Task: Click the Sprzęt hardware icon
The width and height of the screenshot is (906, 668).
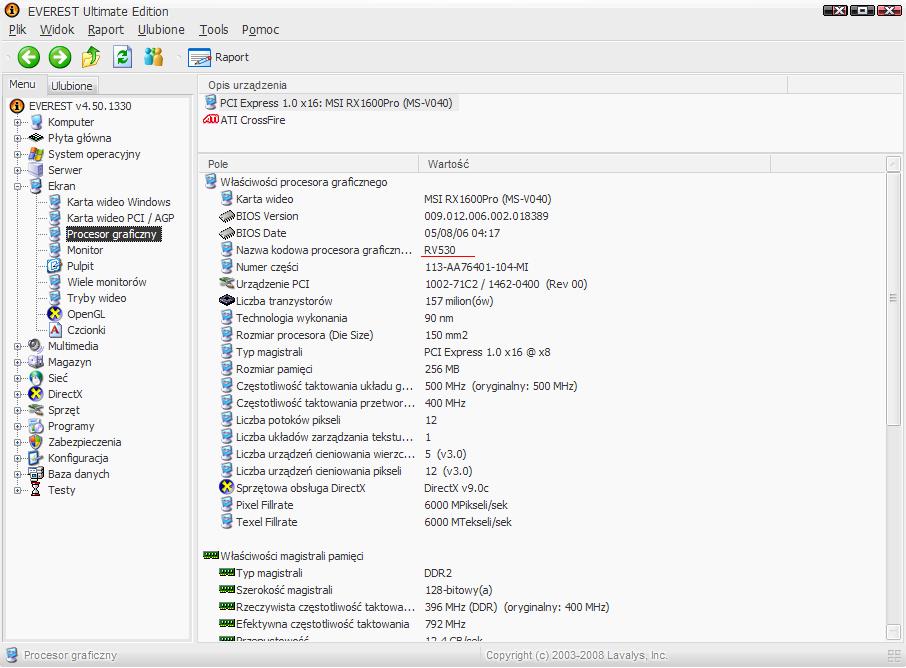Action: tap(36, 410)
